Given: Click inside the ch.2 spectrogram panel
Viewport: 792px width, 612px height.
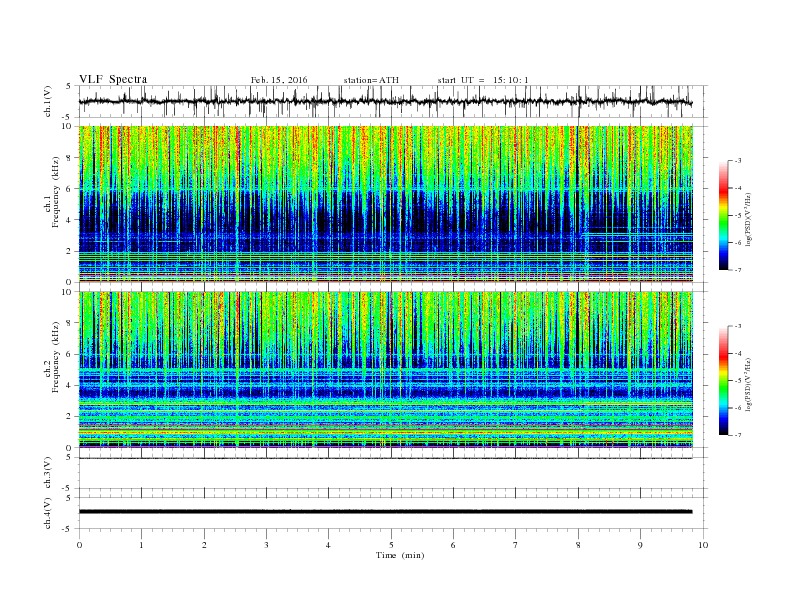Looking at the screenshot, I should point(386,370).
